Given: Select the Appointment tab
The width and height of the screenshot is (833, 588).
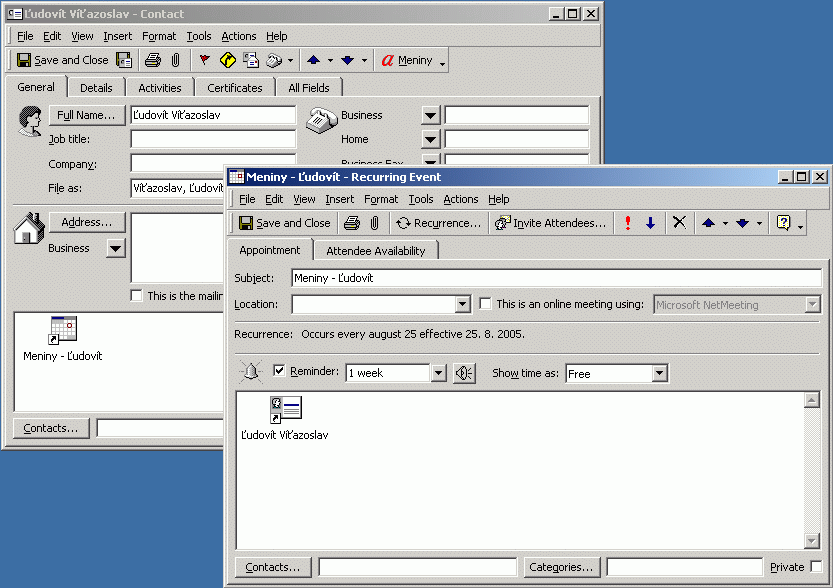Looking at the screenshot, I should pos(269,250).
